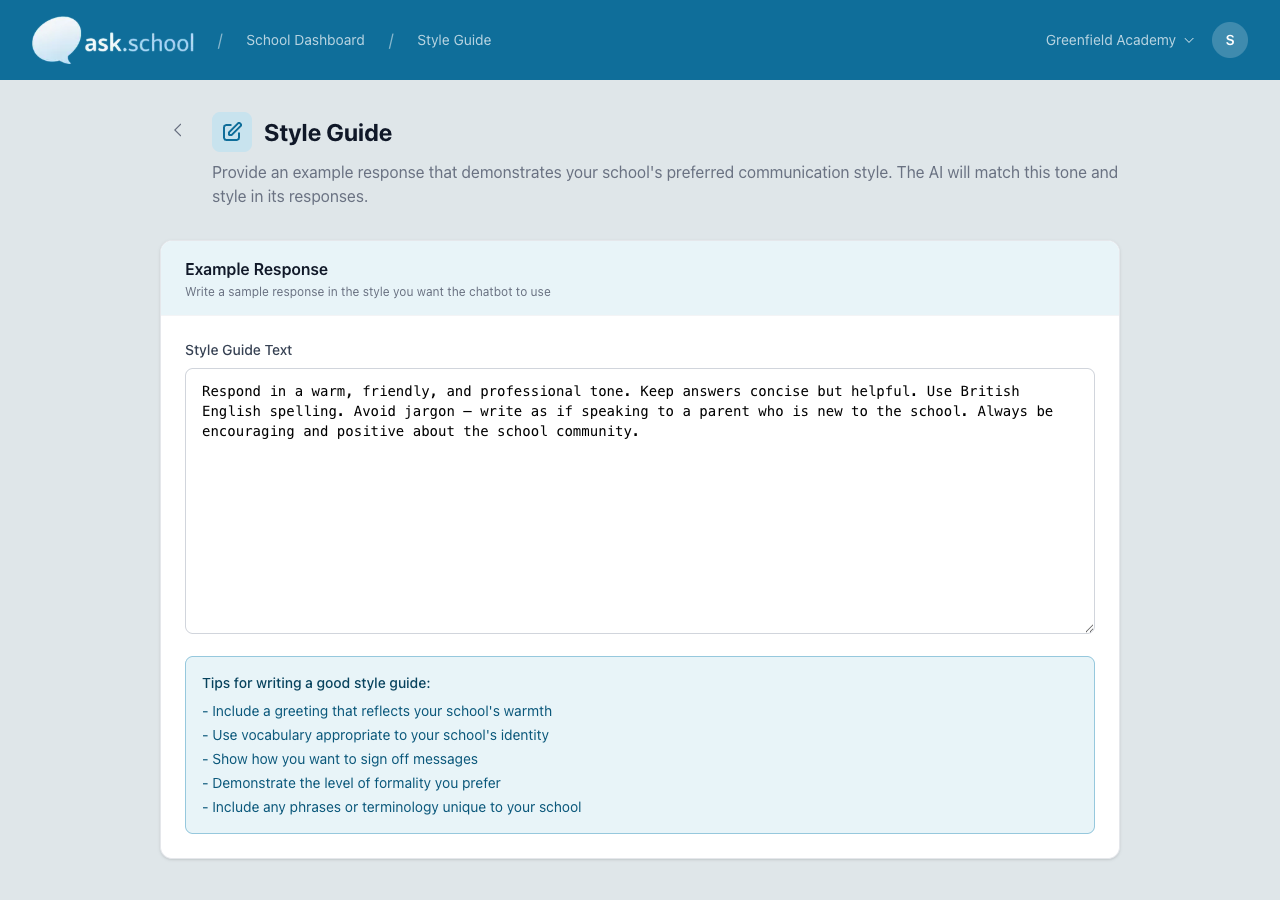Viewport: 1280px width, 900px height.
Task: Click tip 'Demonstrate the level of formality you prefer'
Action: (x=351, y=783)
